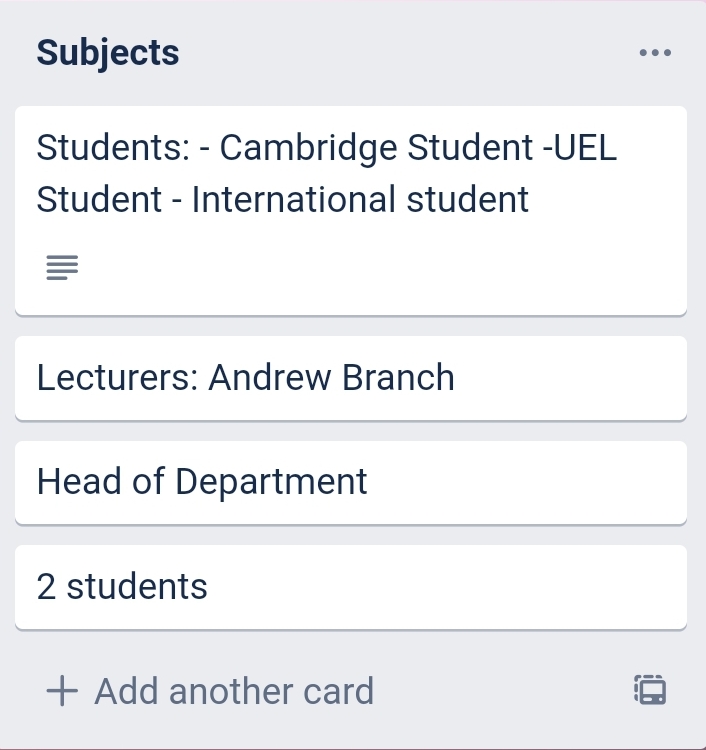Open the Subjects list actions menu
This screenshot has height=750, width=706.
click(x=655, y=53)
